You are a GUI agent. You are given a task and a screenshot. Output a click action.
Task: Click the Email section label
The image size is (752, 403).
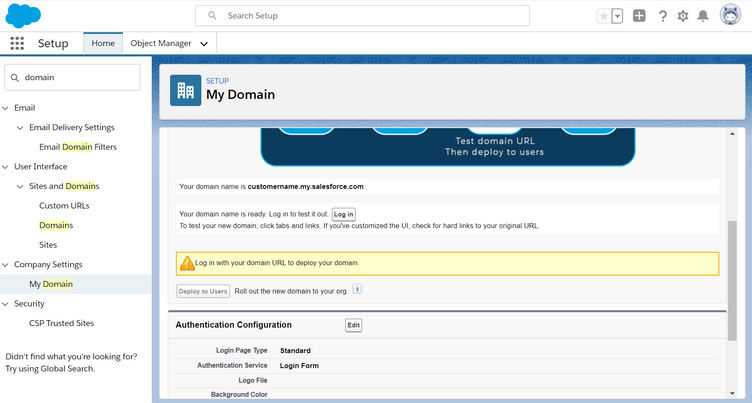[24, 108]
